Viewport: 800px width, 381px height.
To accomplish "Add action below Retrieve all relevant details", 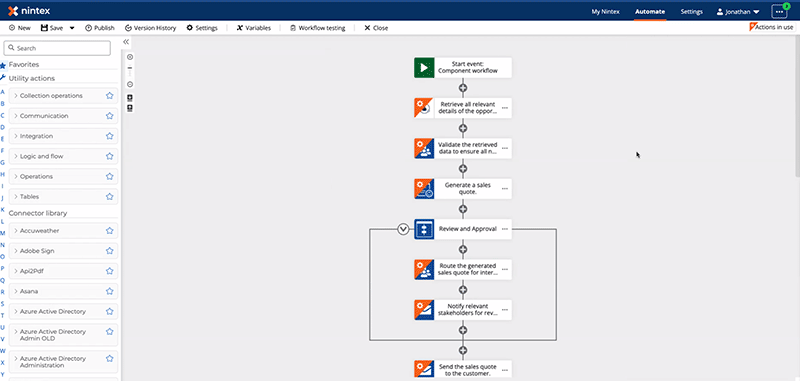I will coord(463,128).
